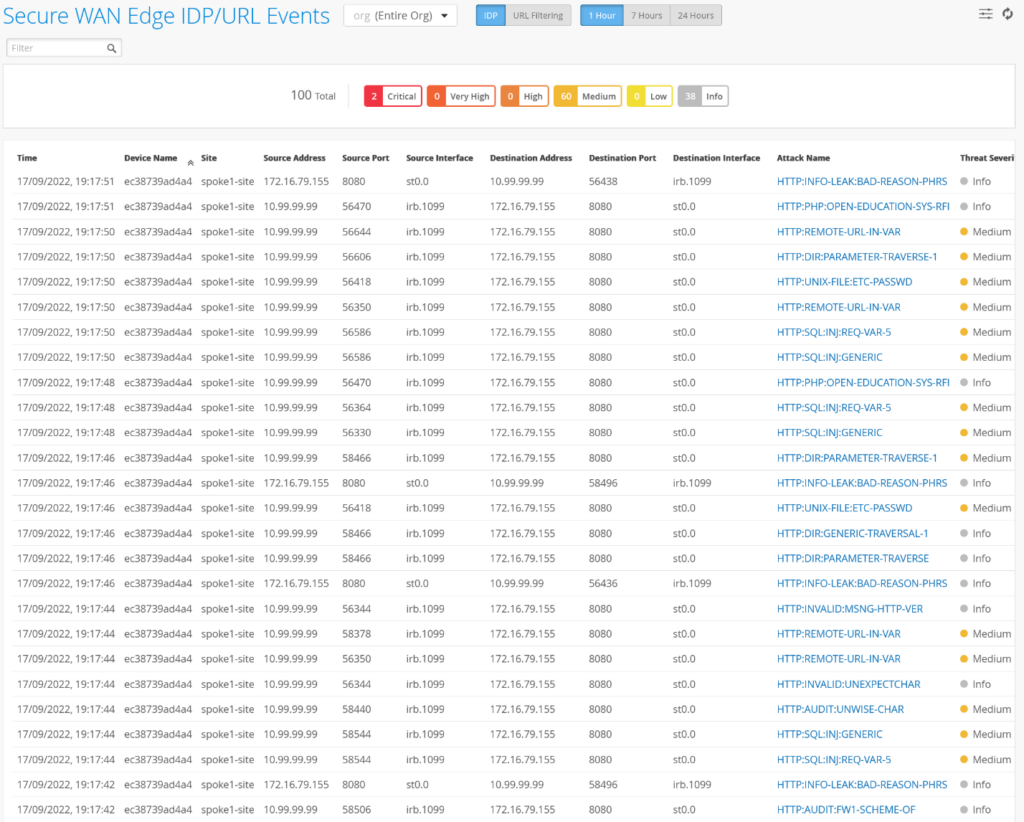Click source port 56364 cell
Image resolution: width=1024 pixels, height=822 pixels.
tap(357, 407)
